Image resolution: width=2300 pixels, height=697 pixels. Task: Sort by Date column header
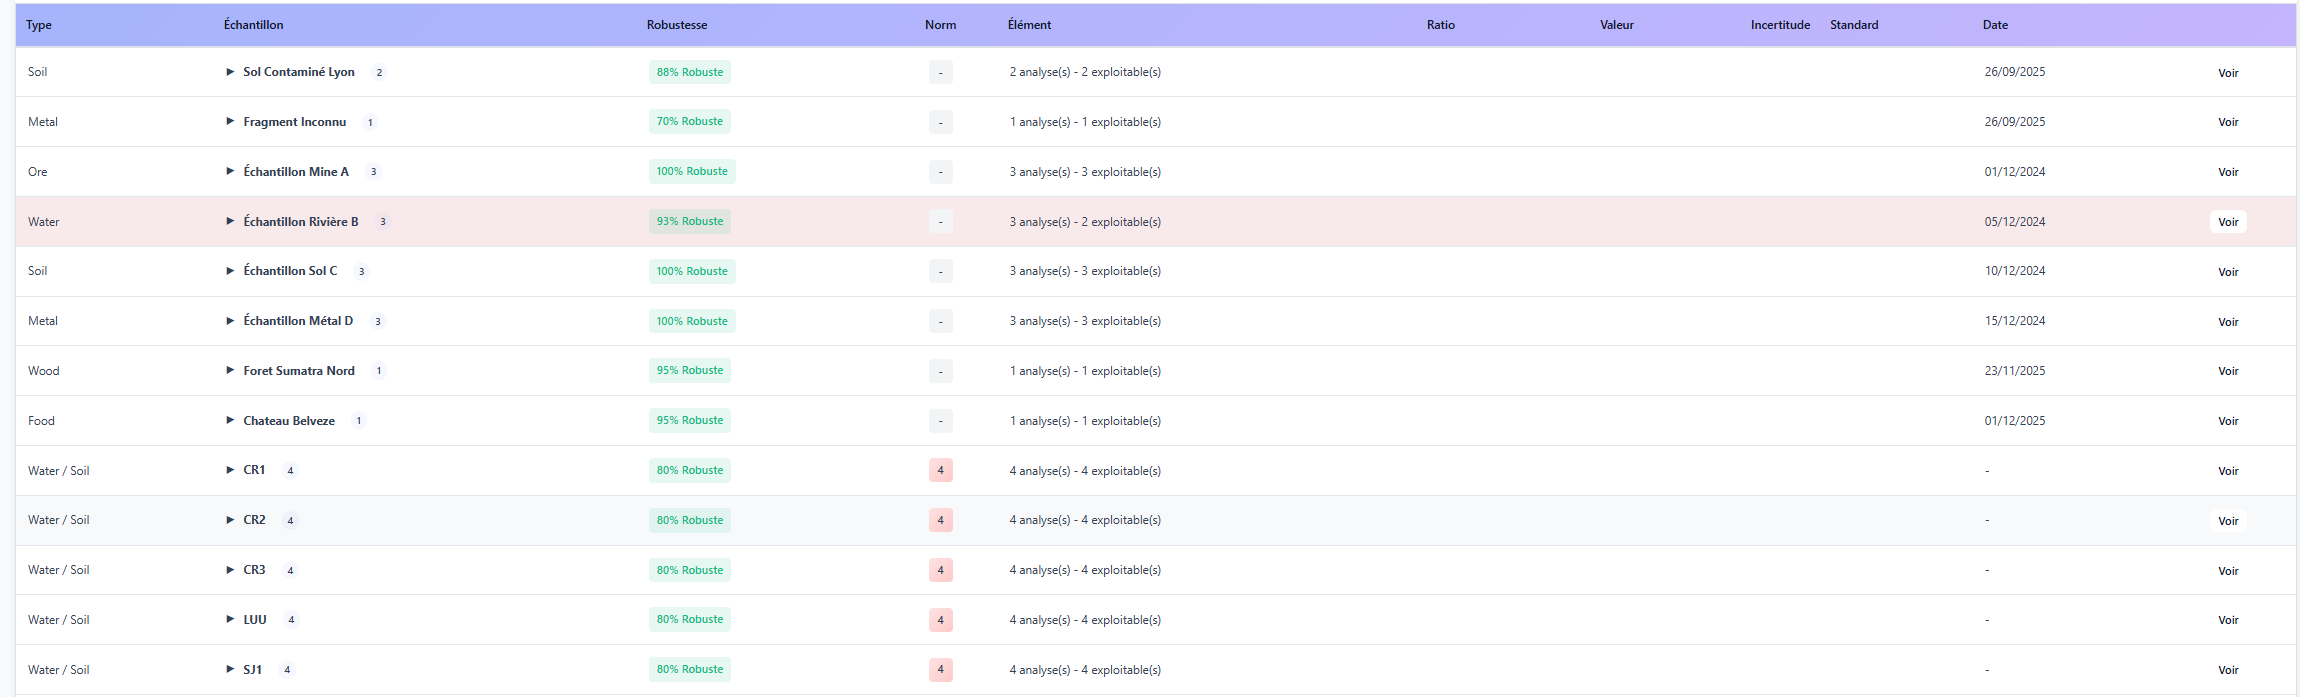[1994, 25]
